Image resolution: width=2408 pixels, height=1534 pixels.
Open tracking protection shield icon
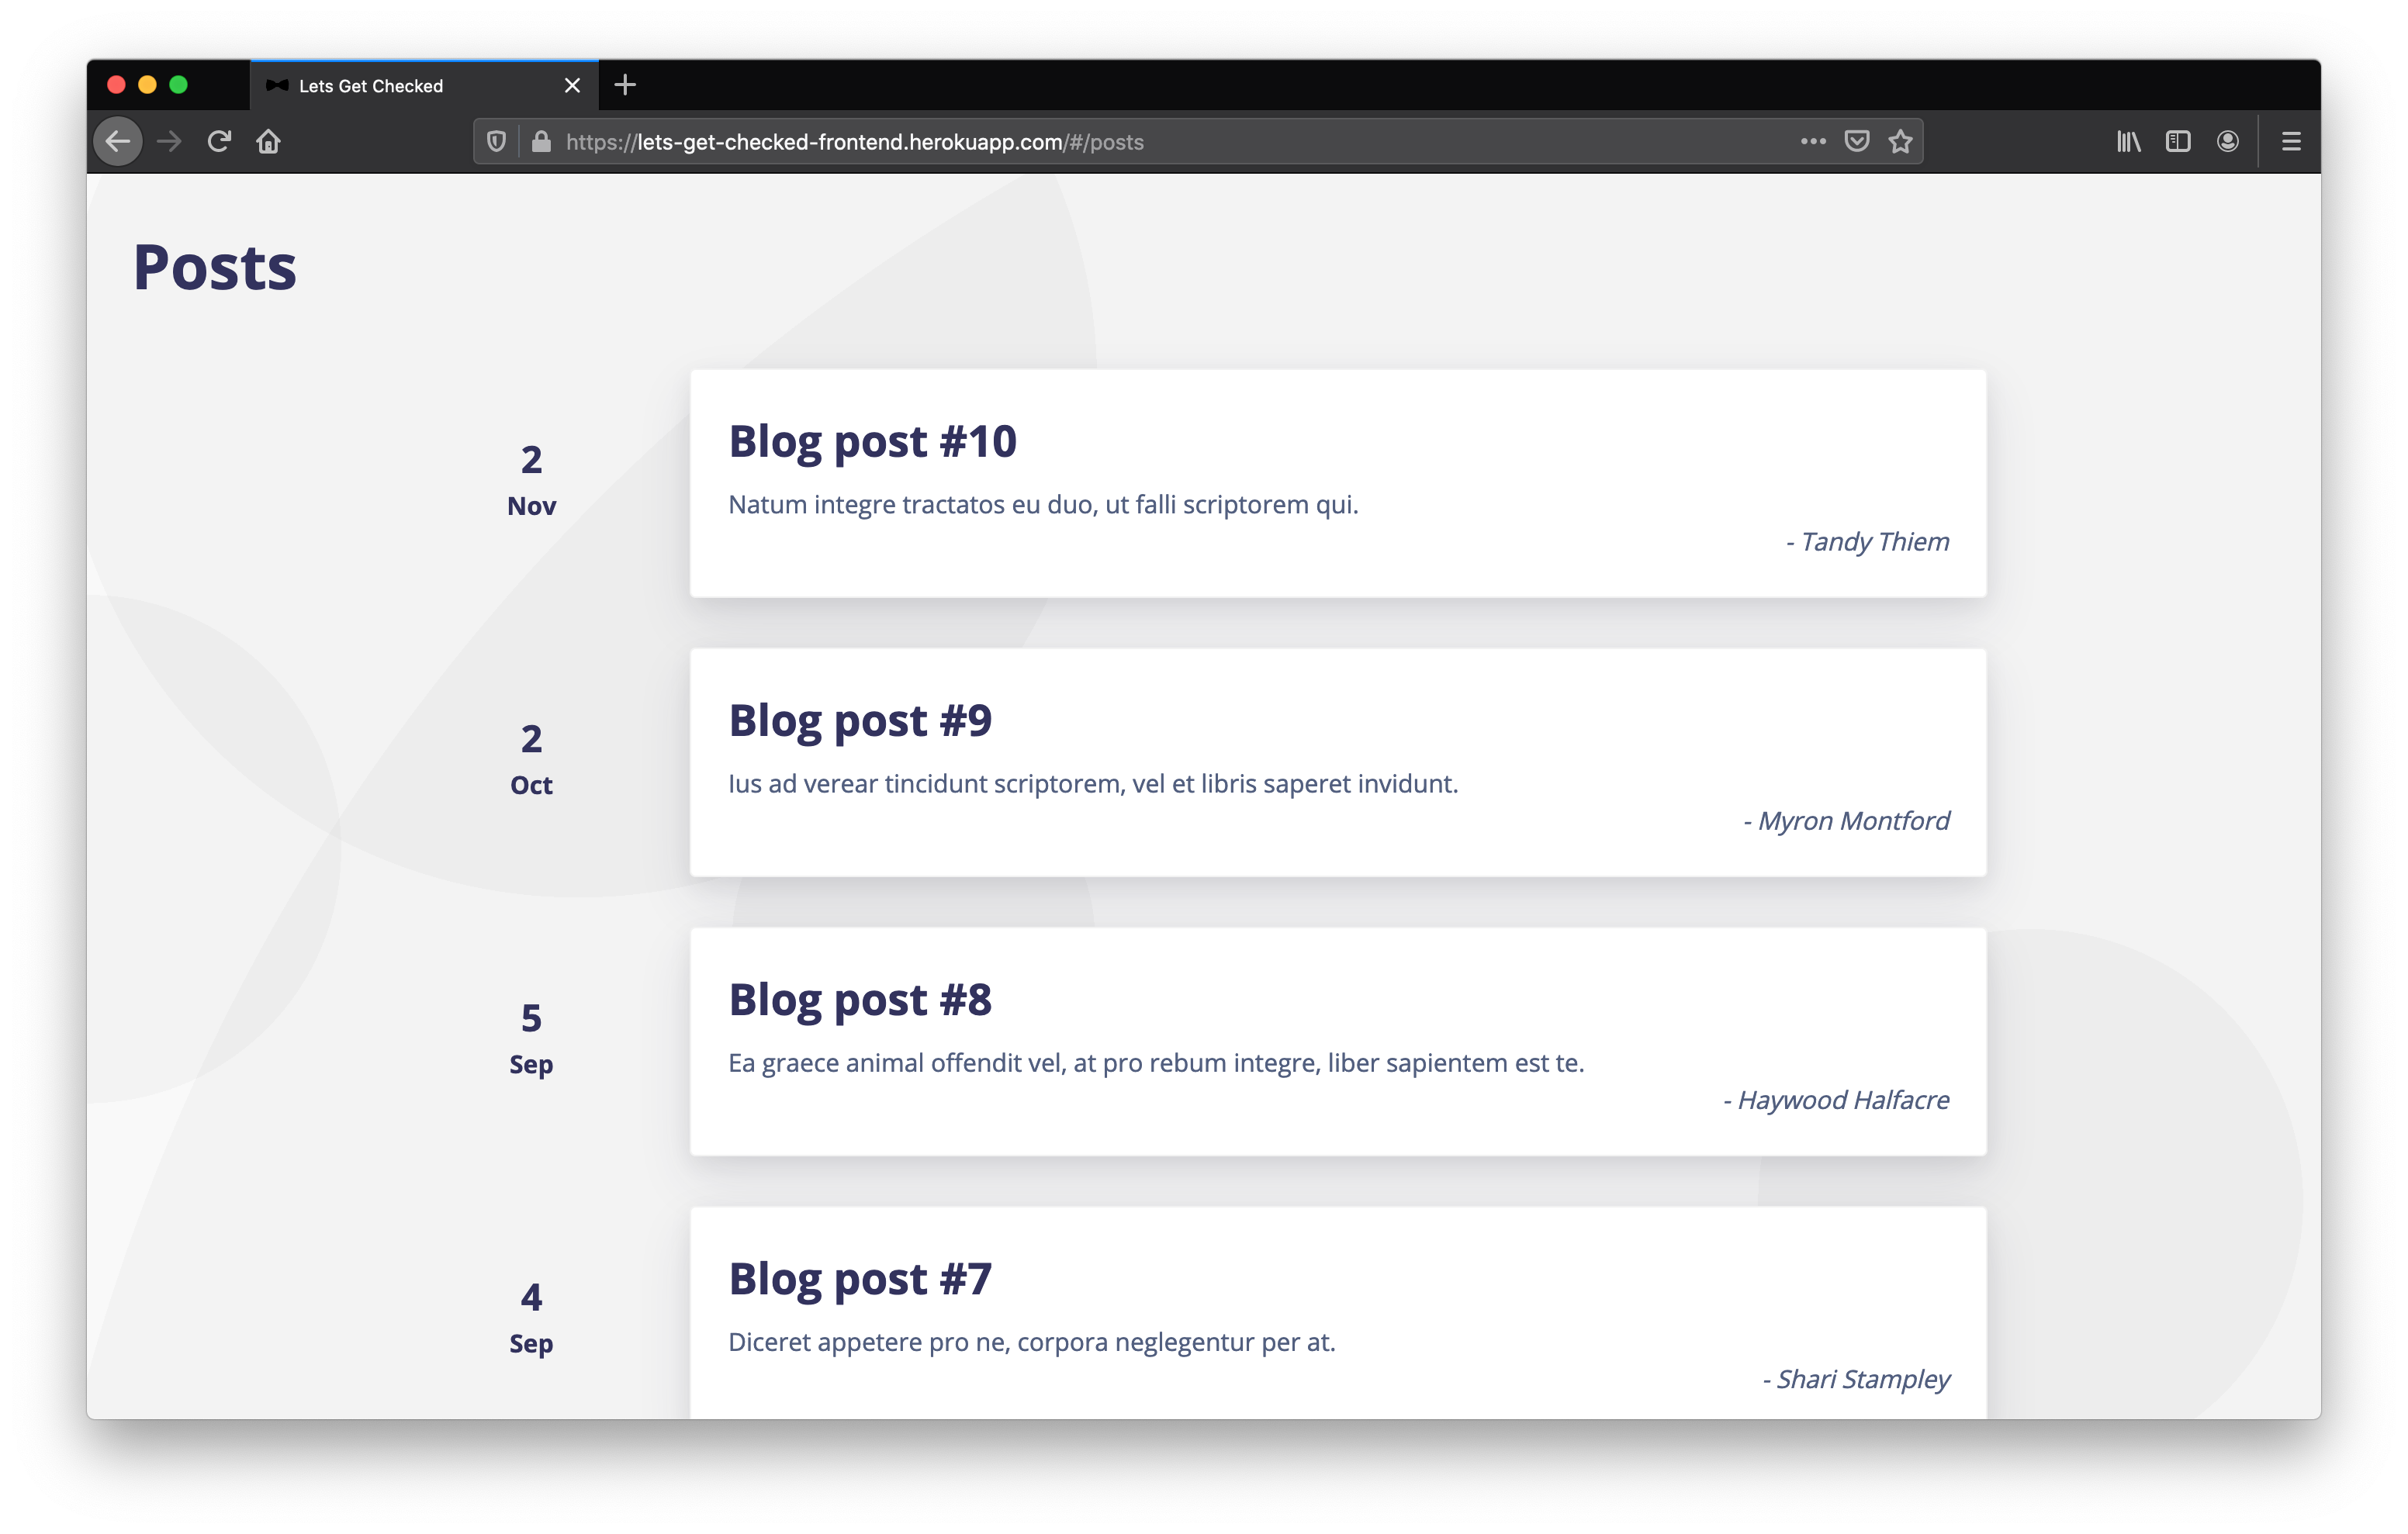[496, 141]
